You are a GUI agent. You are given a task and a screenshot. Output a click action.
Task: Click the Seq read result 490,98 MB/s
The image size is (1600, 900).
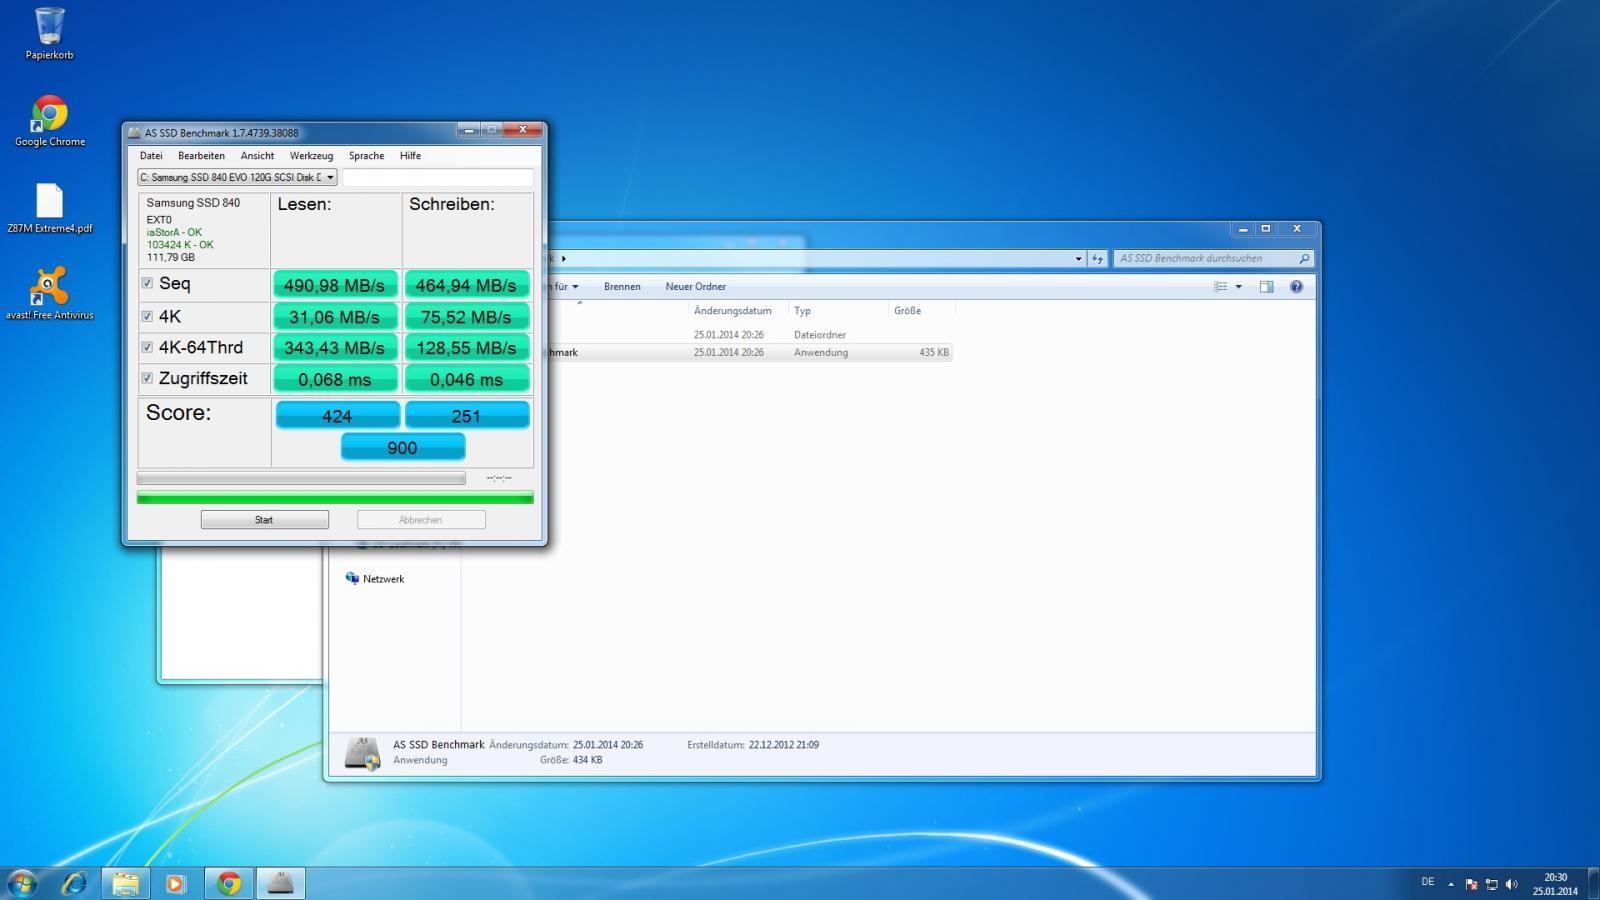pos(335,285)
